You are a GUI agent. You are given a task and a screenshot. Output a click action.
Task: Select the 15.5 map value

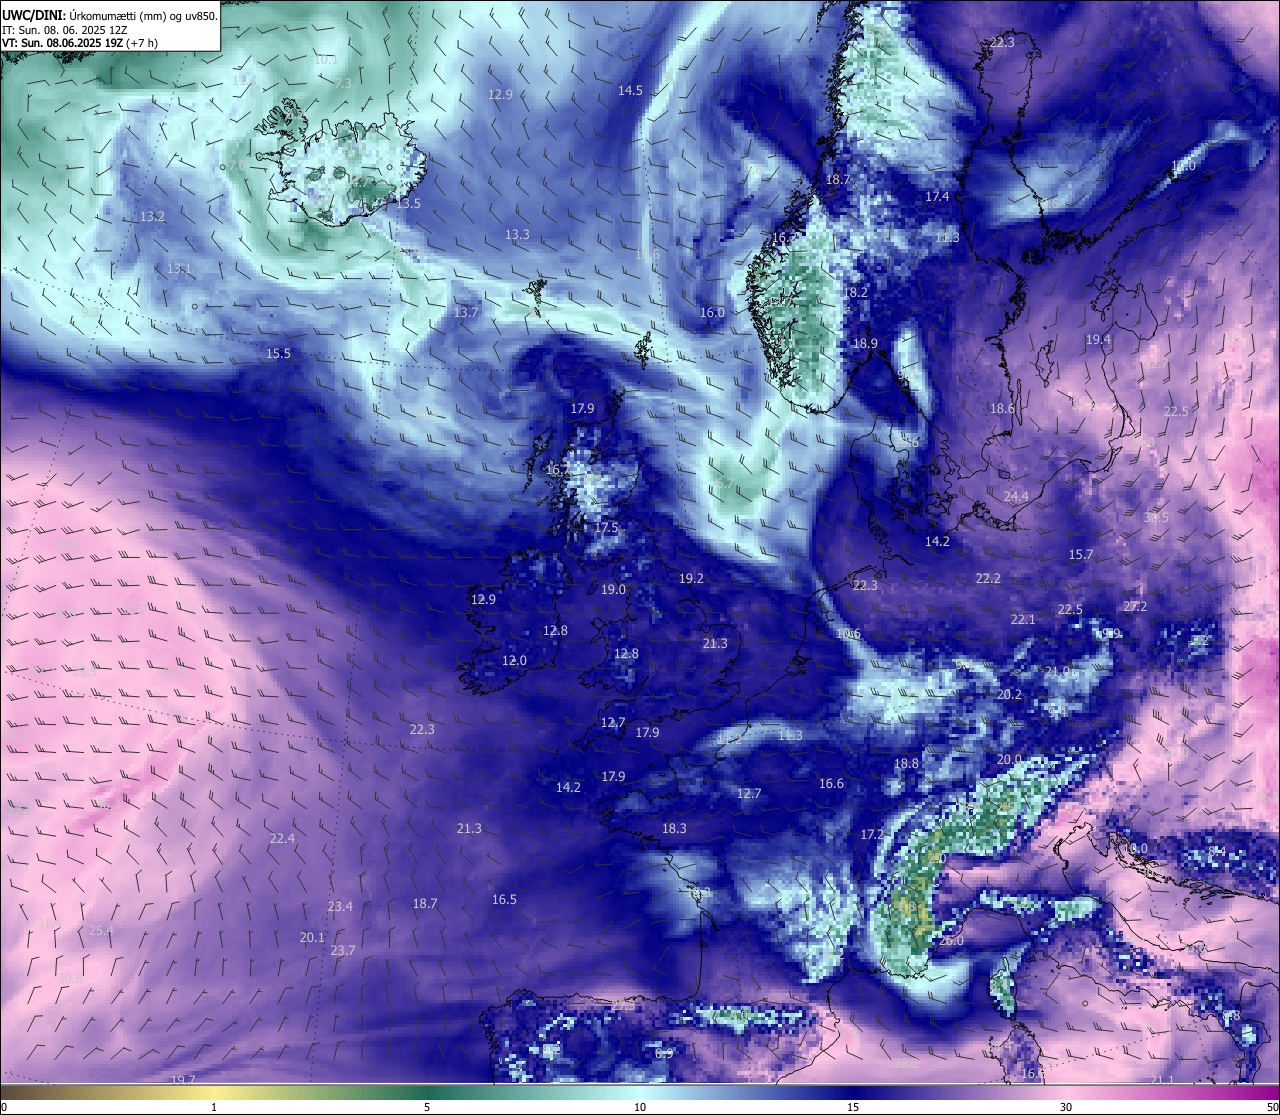click(278, 353)
